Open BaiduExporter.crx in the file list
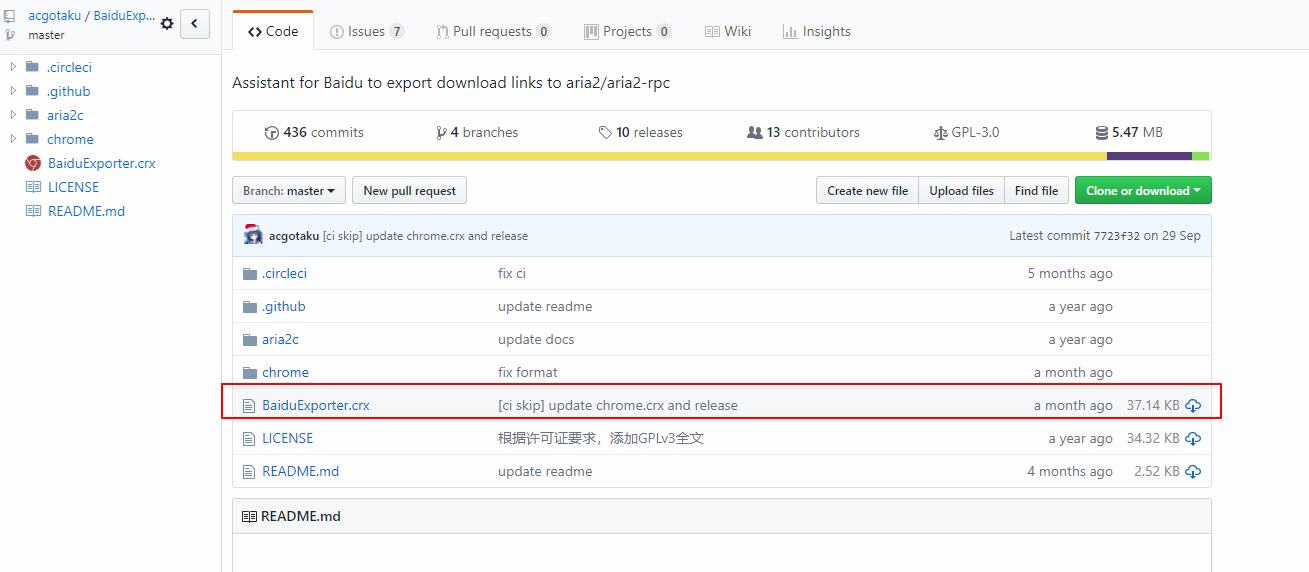The width and height of the screenshot is (1309, 572). [316, 405]
